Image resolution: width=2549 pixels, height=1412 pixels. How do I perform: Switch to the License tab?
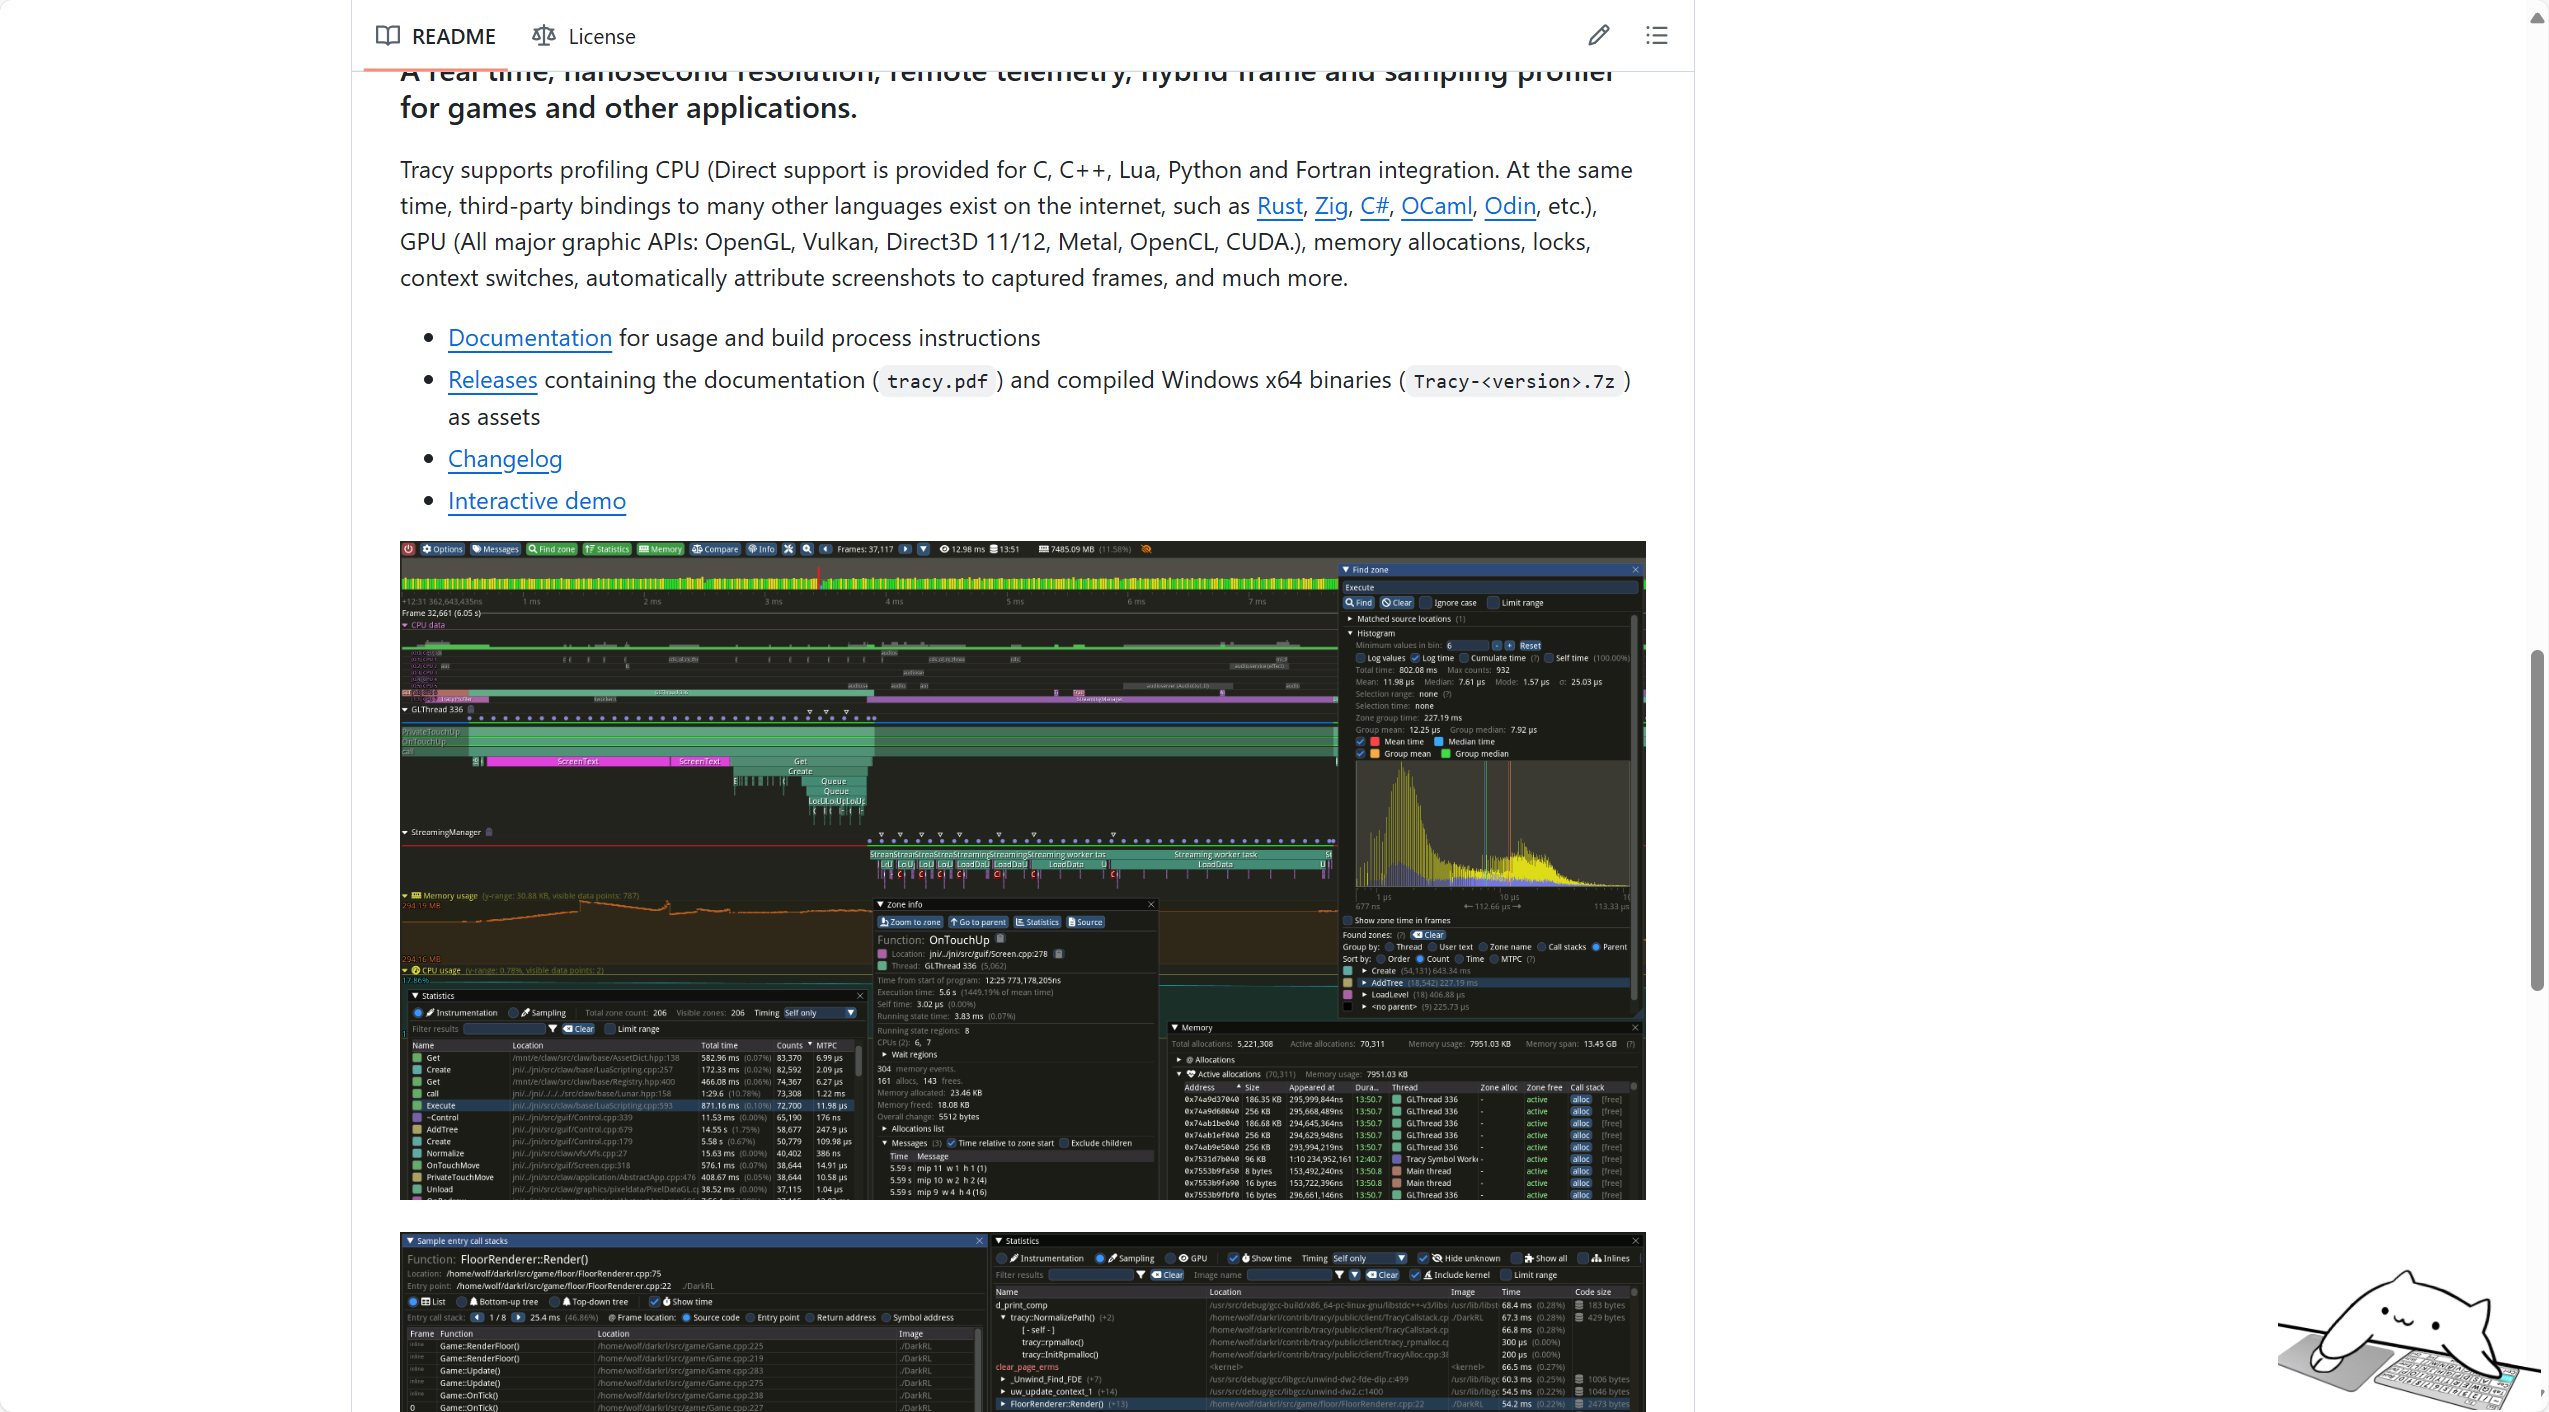585,36
